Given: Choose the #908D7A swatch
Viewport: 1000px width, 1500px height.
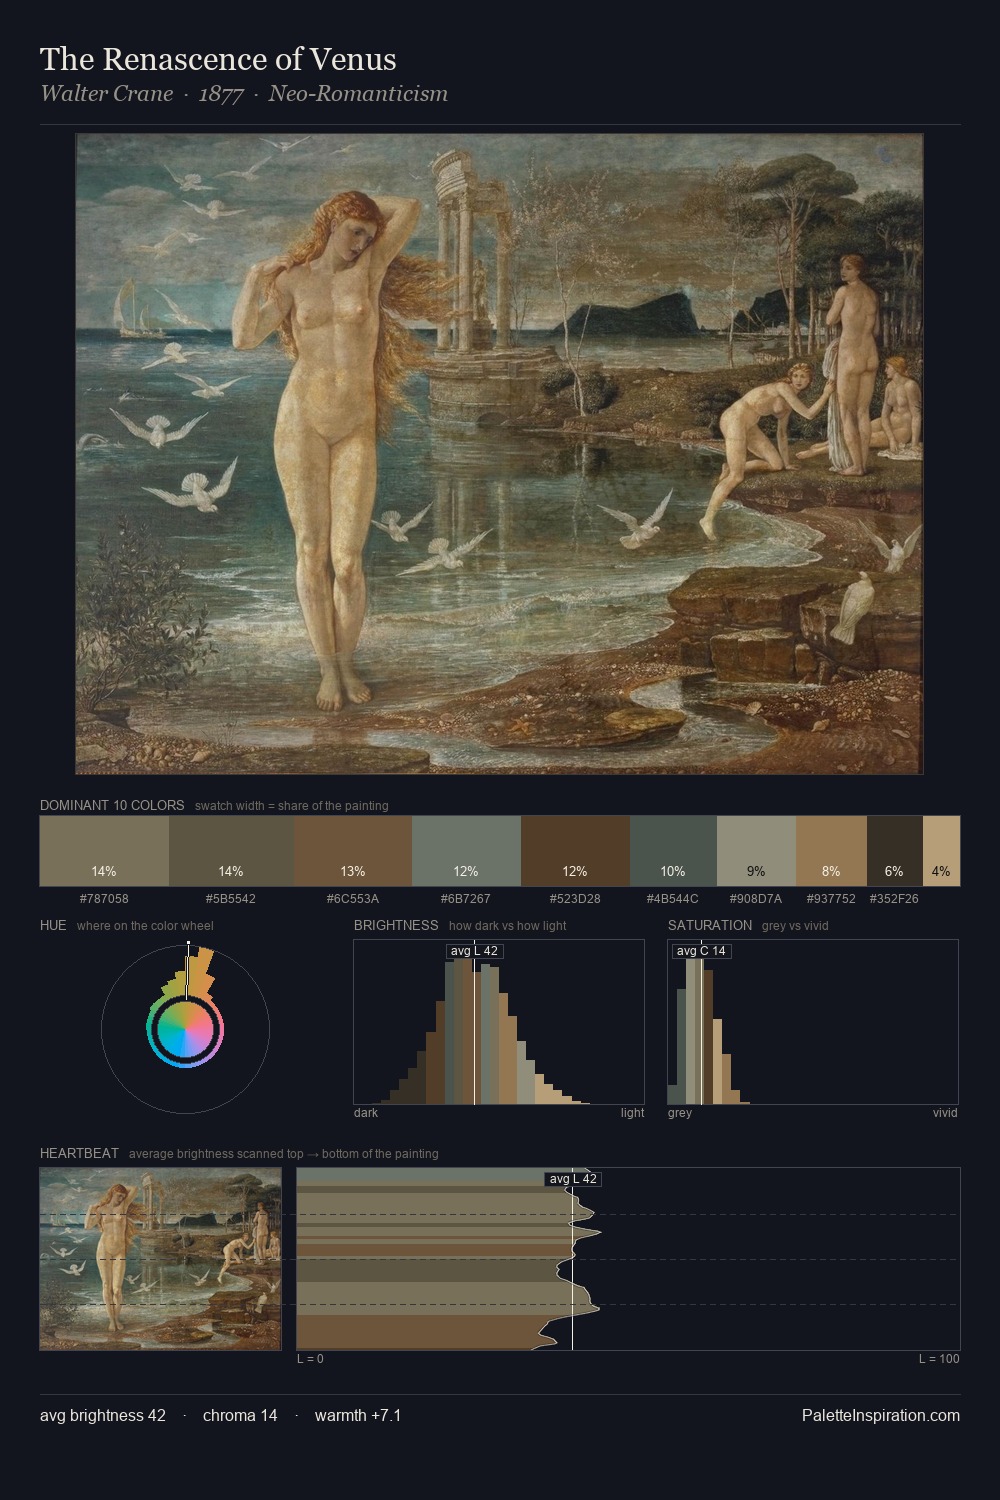Looking at the screenshot, I should point(756,851).
